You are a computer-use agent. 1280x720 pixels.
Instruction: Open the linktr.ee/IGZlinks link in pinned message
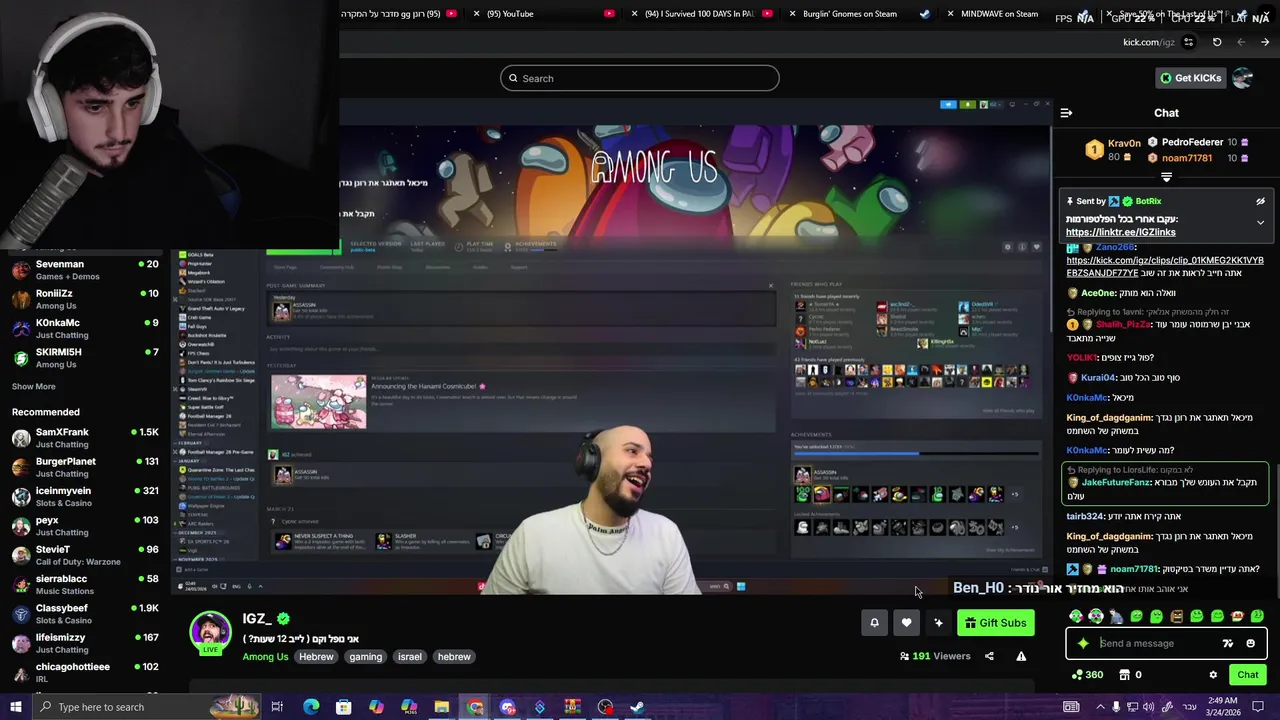(x=1120, y=232)
